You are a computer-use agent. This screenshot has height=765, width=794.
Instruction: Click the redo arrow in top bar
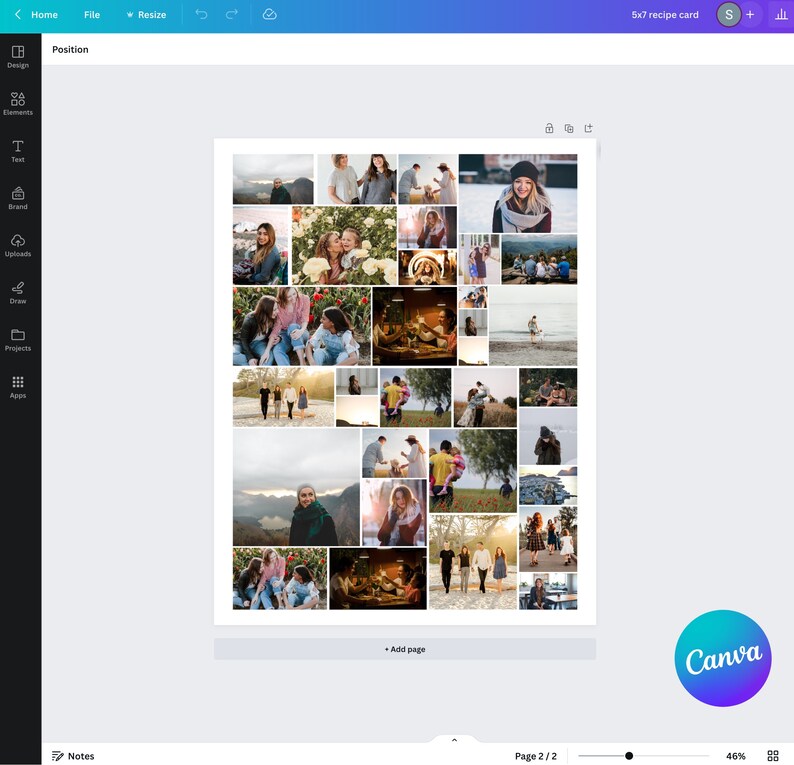[231, 14]
